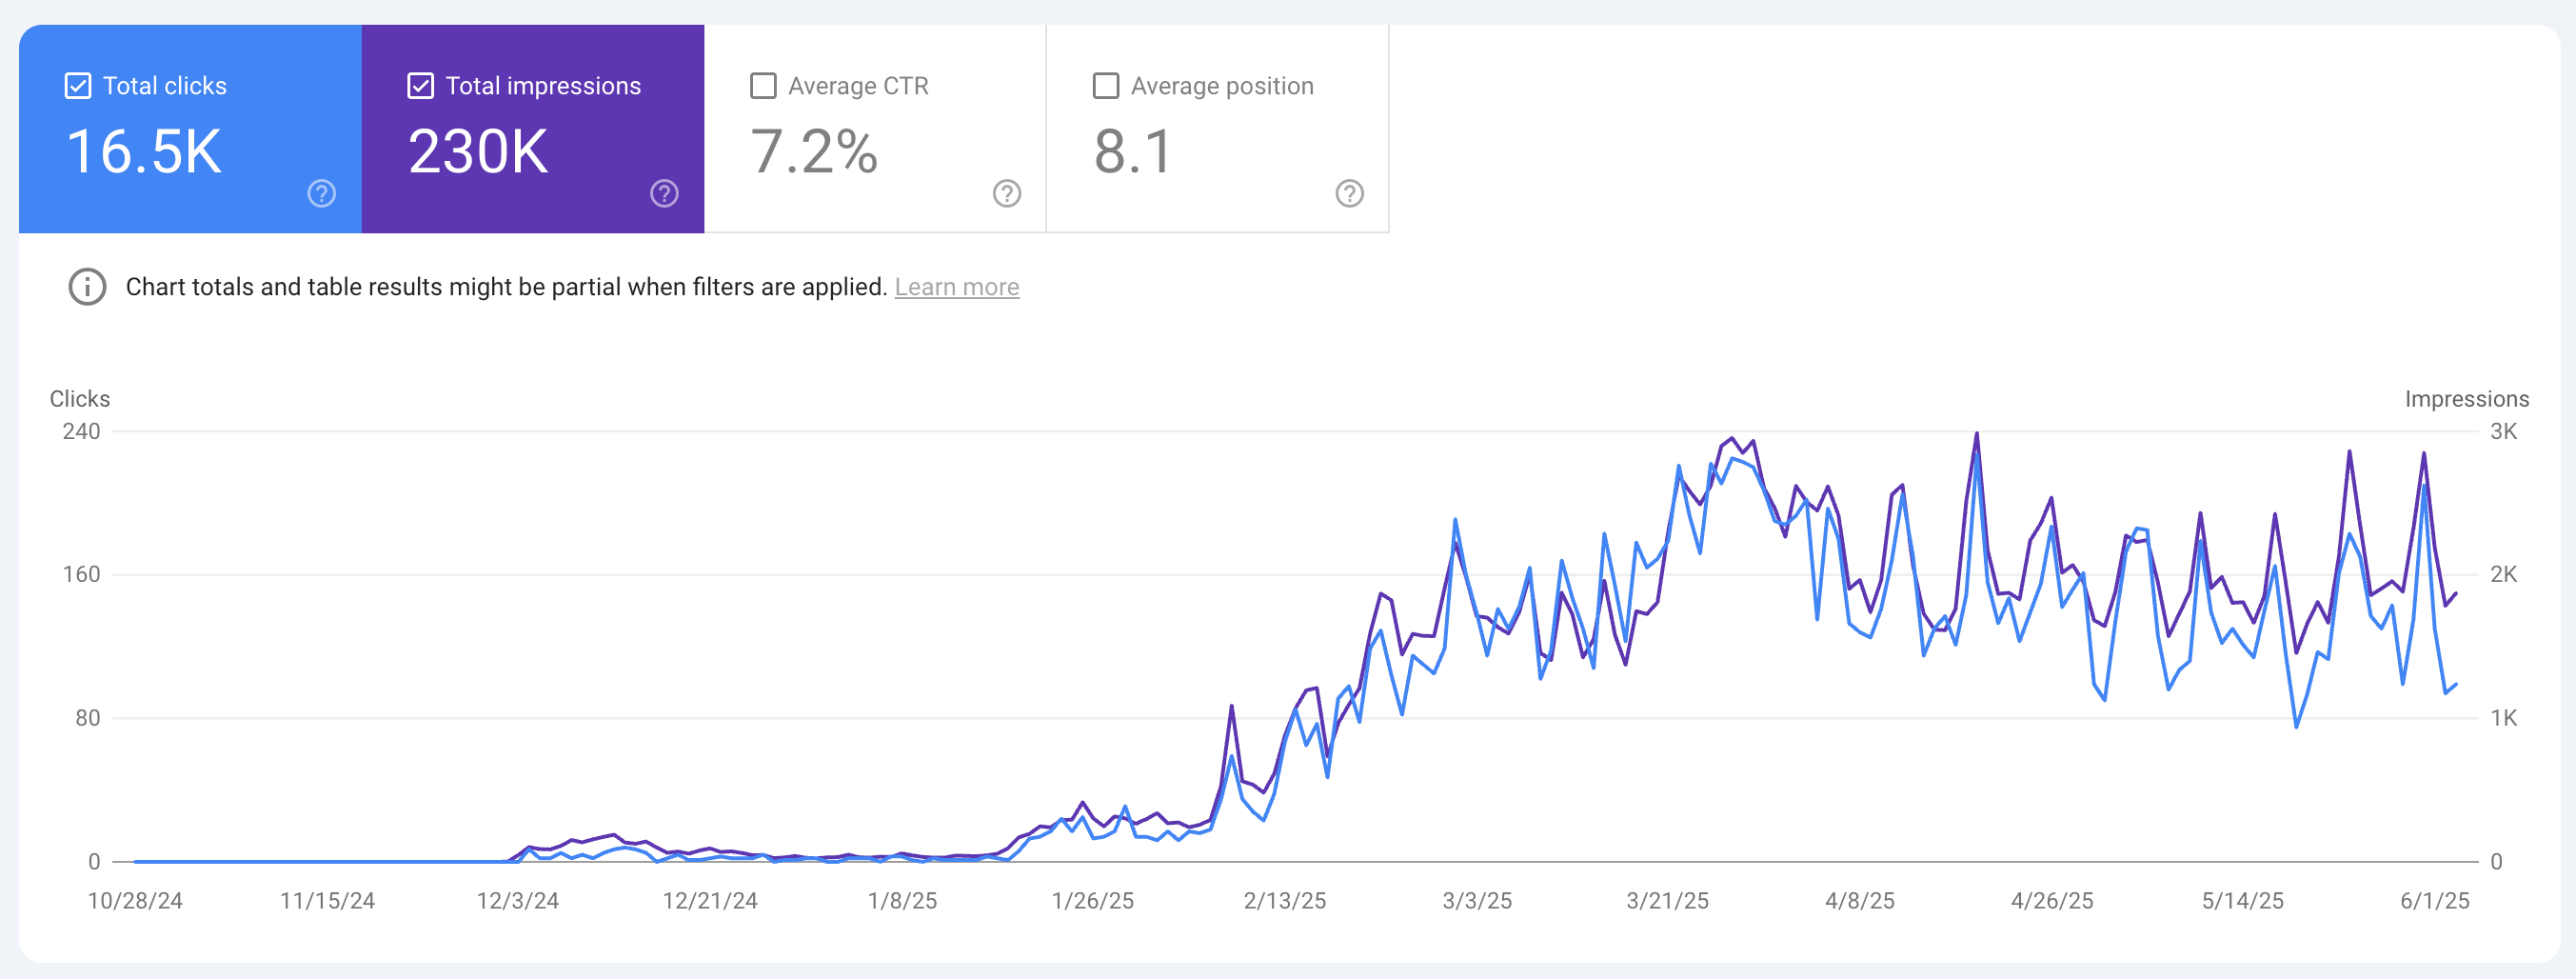Click the 10/28/24 date on the x-axis

(135, 900)
